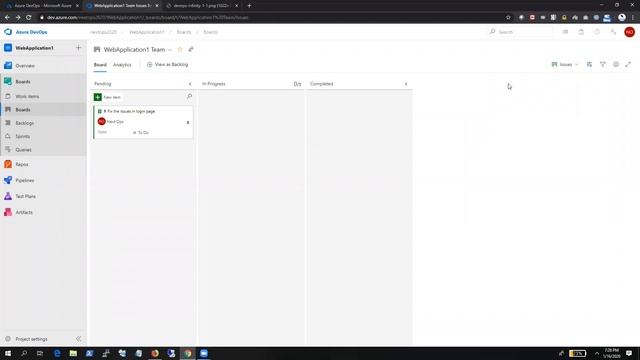Open Artifacts in the sidebar
The image size is (640, 360).
click(x=24, y=212)
